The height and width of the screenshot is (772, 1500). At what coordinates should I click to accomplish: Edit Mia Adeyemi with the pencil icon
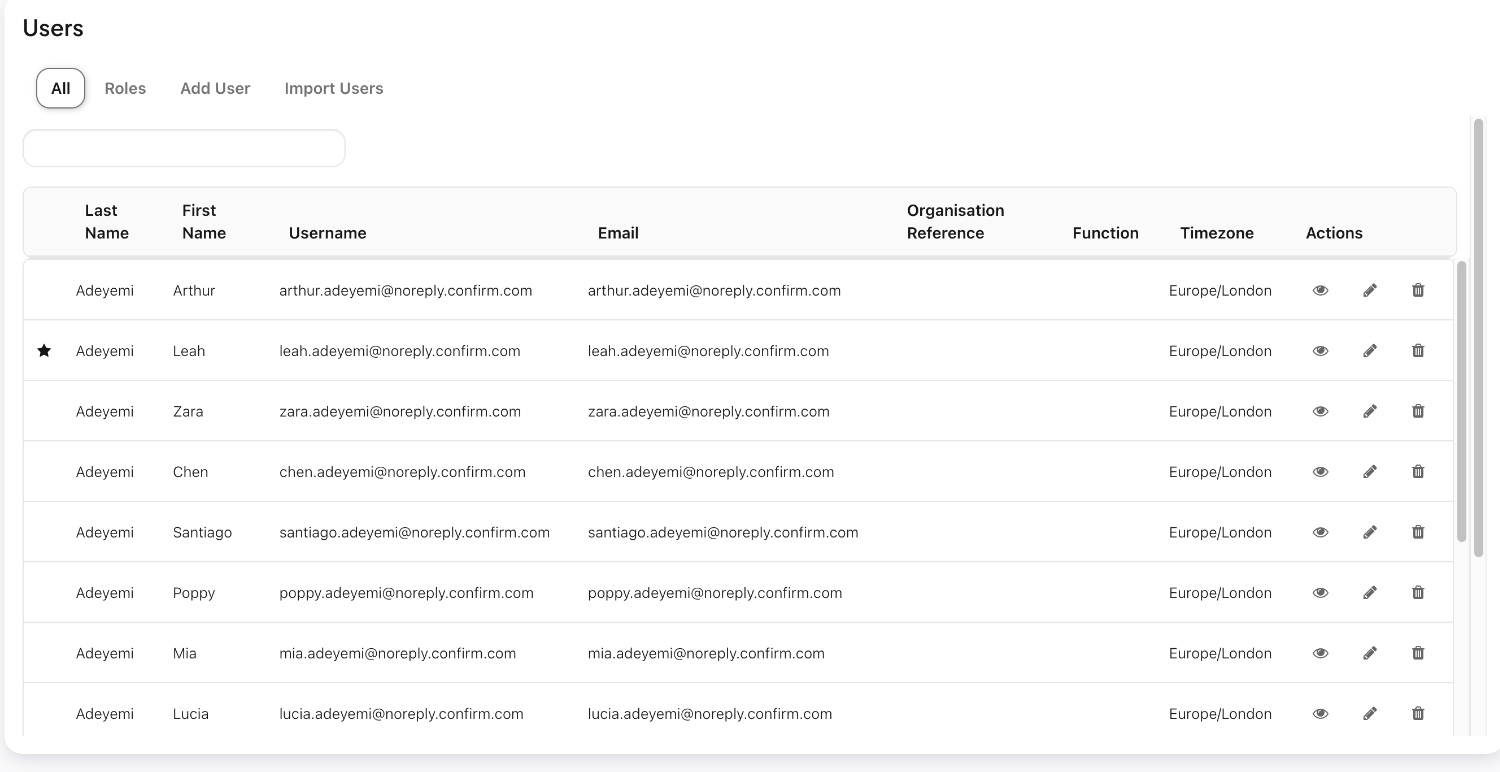1370,654
